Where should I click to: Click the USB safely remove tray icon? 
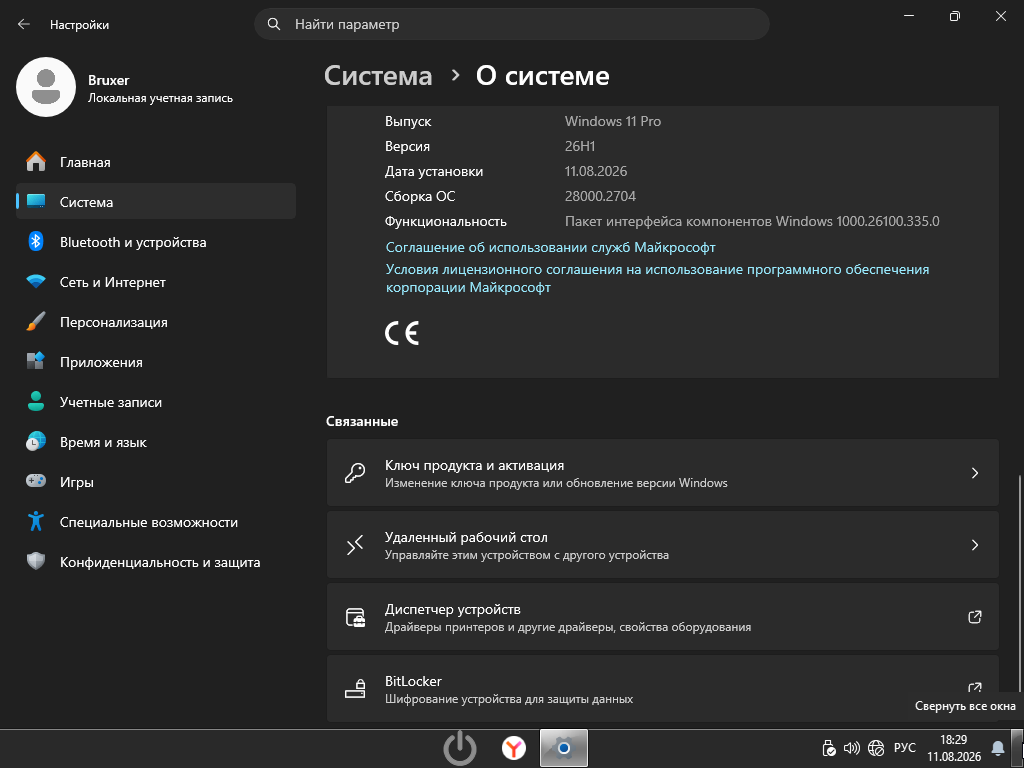point(828,748)
